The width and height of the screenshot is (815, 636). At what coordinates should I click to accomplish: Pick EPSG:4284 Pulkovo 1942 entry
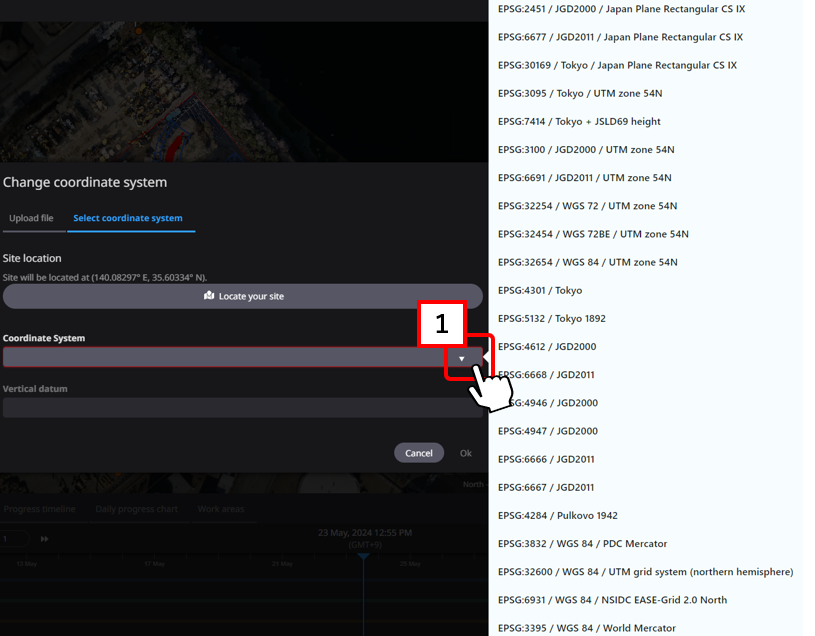[x=557, y=516]
